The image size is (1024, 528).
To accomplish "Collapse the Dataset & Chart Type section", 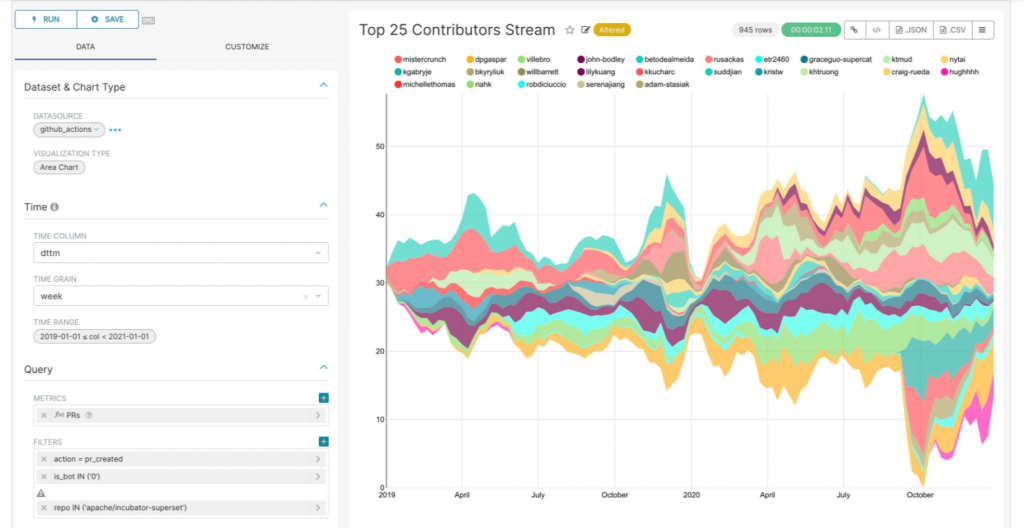I will (323, 86).
